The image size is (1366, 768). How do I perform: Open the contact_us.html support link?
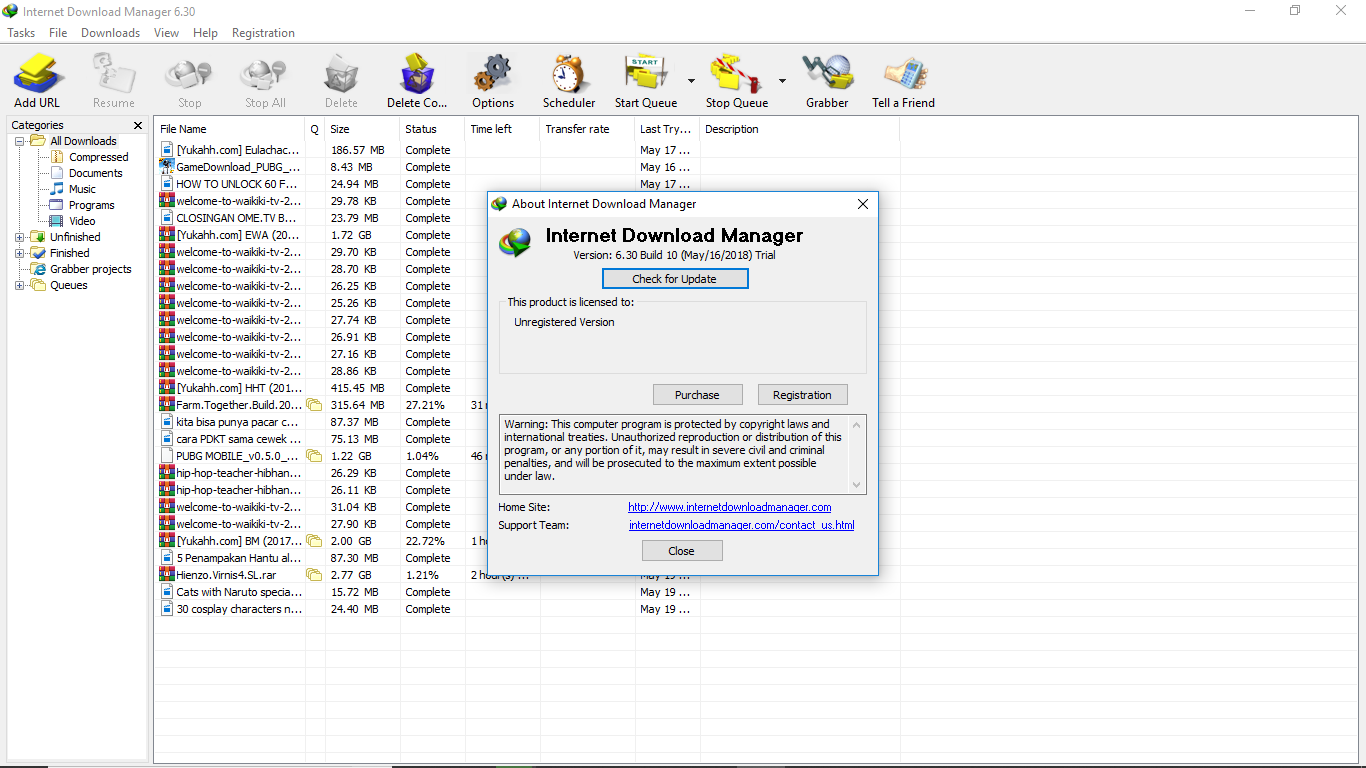tap(741, 525)
